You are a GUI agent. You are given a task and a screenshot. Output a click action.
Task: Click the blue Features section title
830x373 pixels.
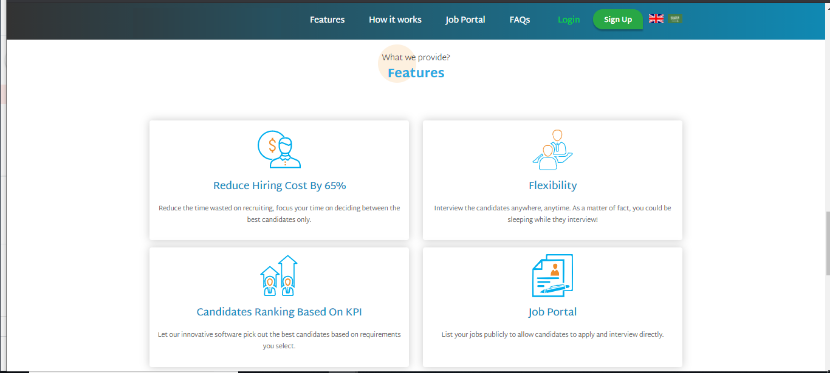(x=416, y=73)
